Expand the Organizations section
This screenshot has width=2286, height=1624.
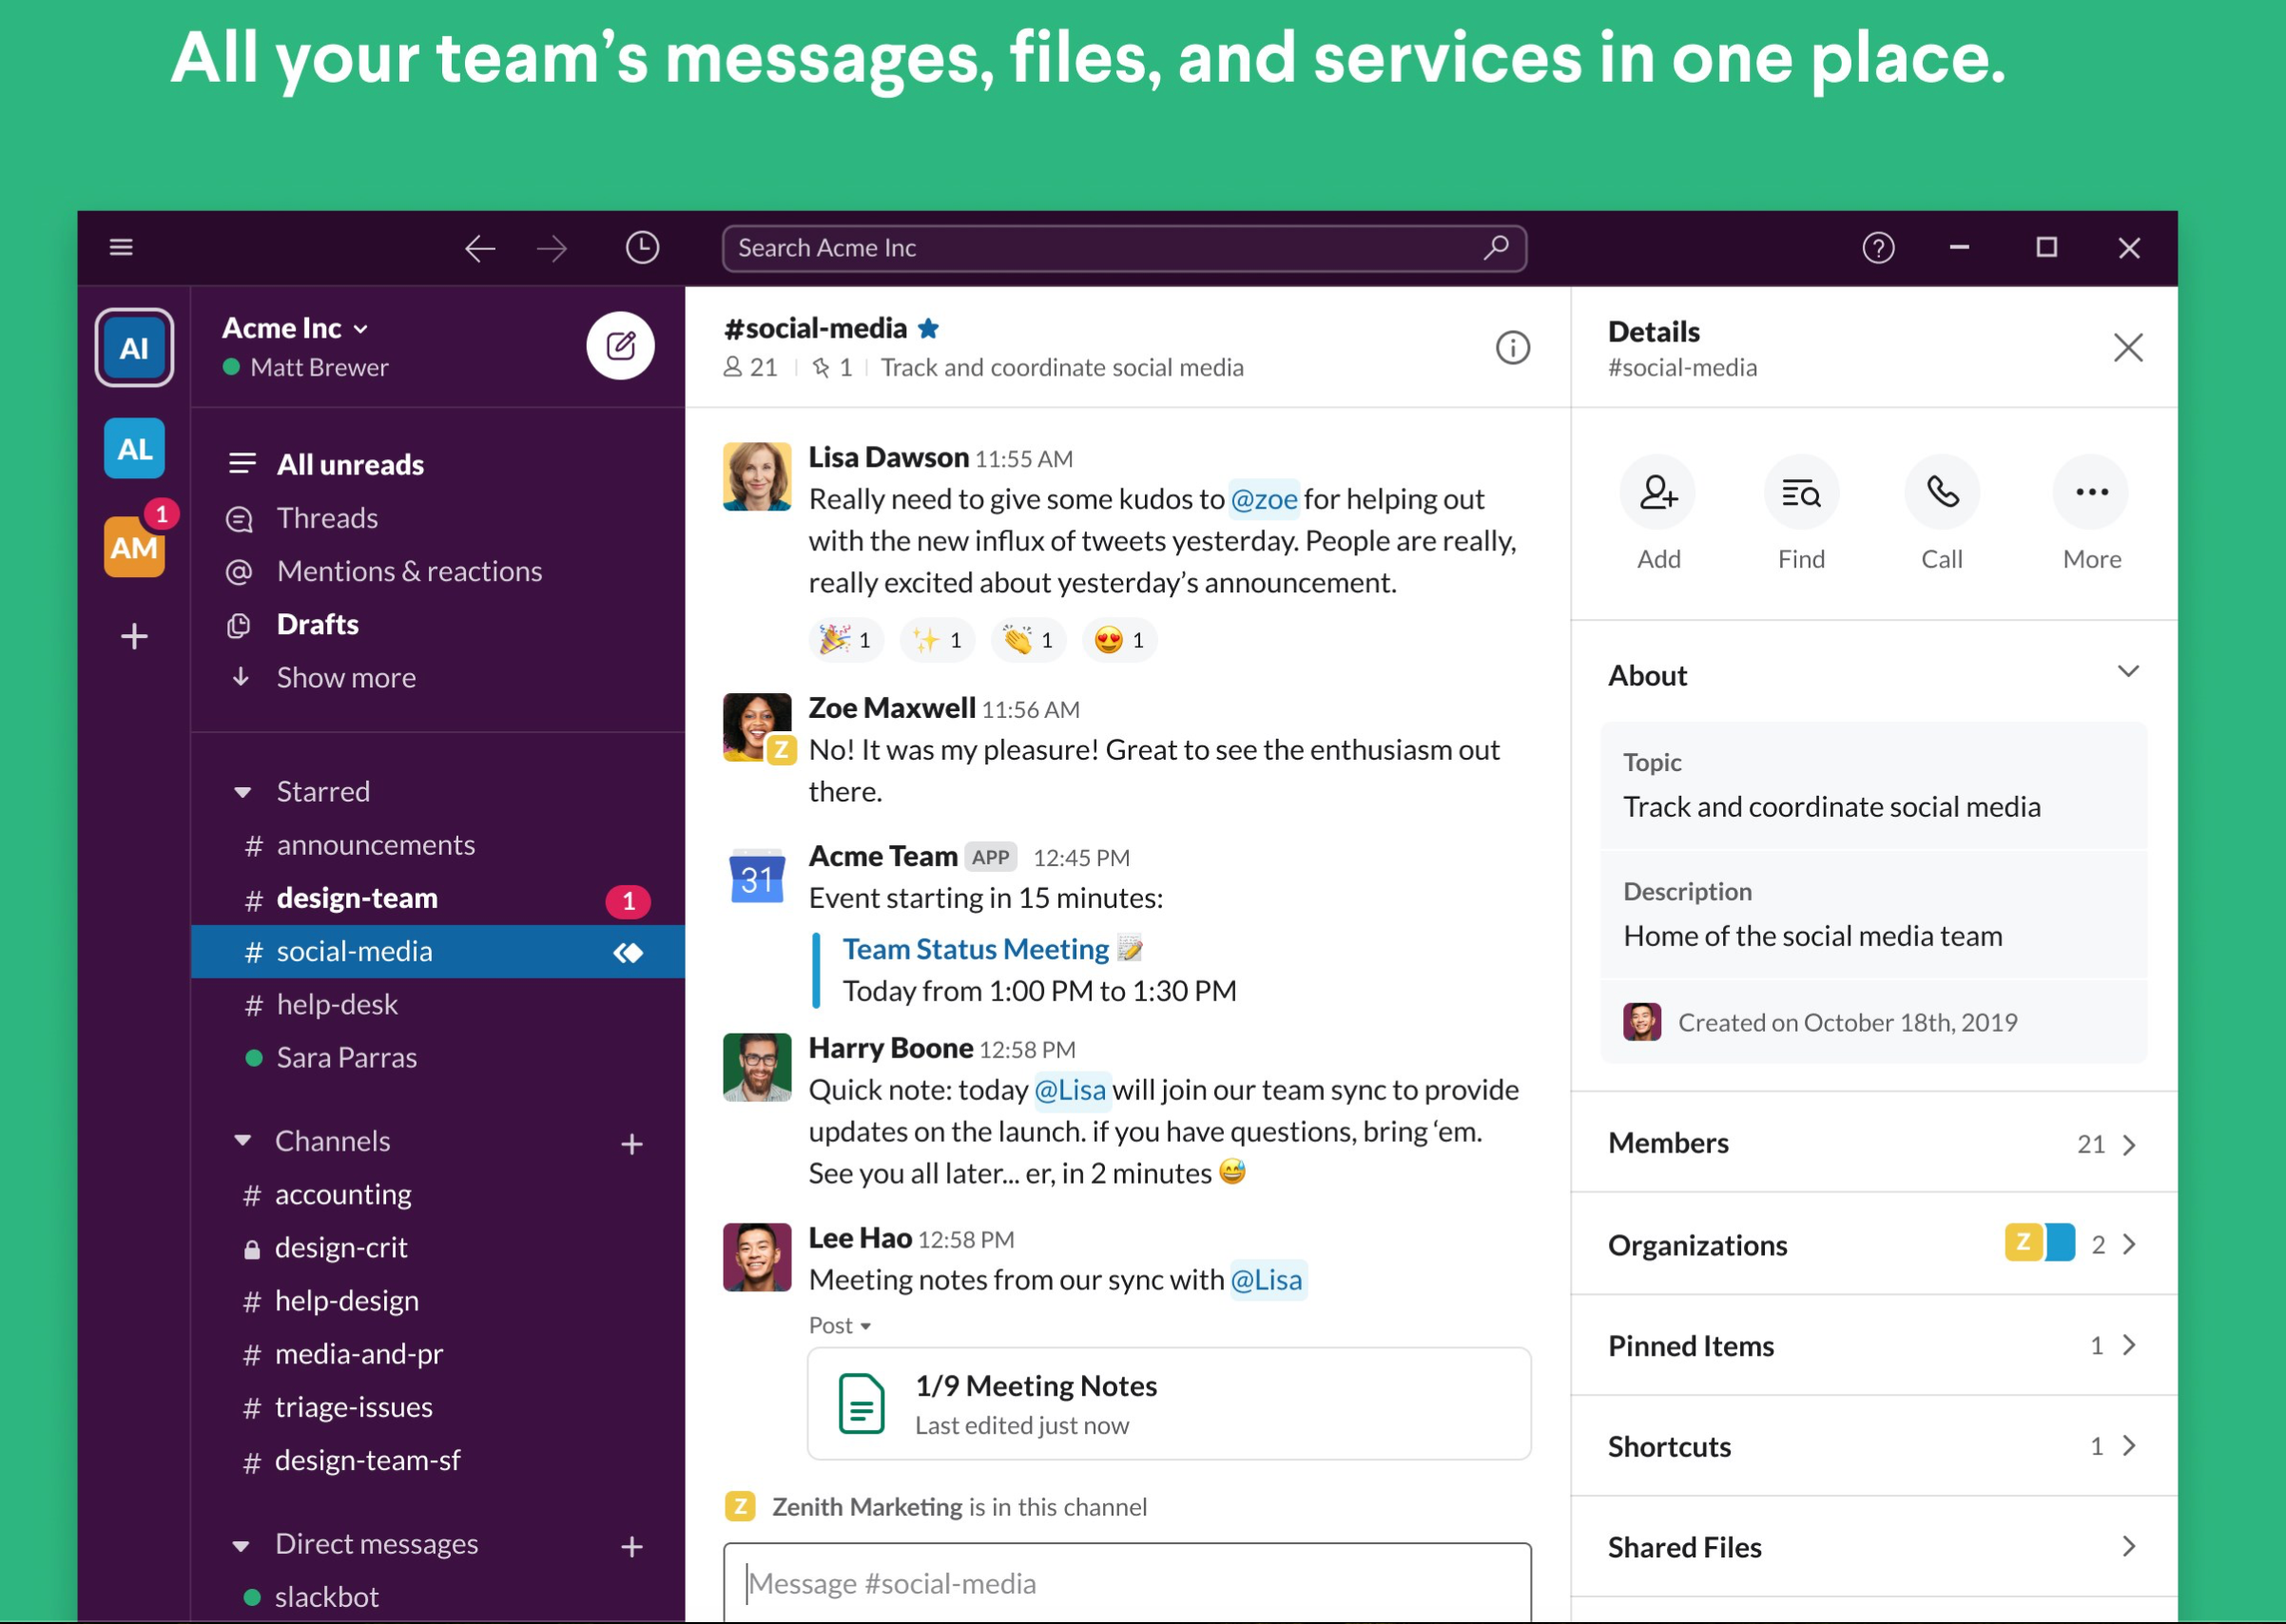[x=1874, y=1245]
